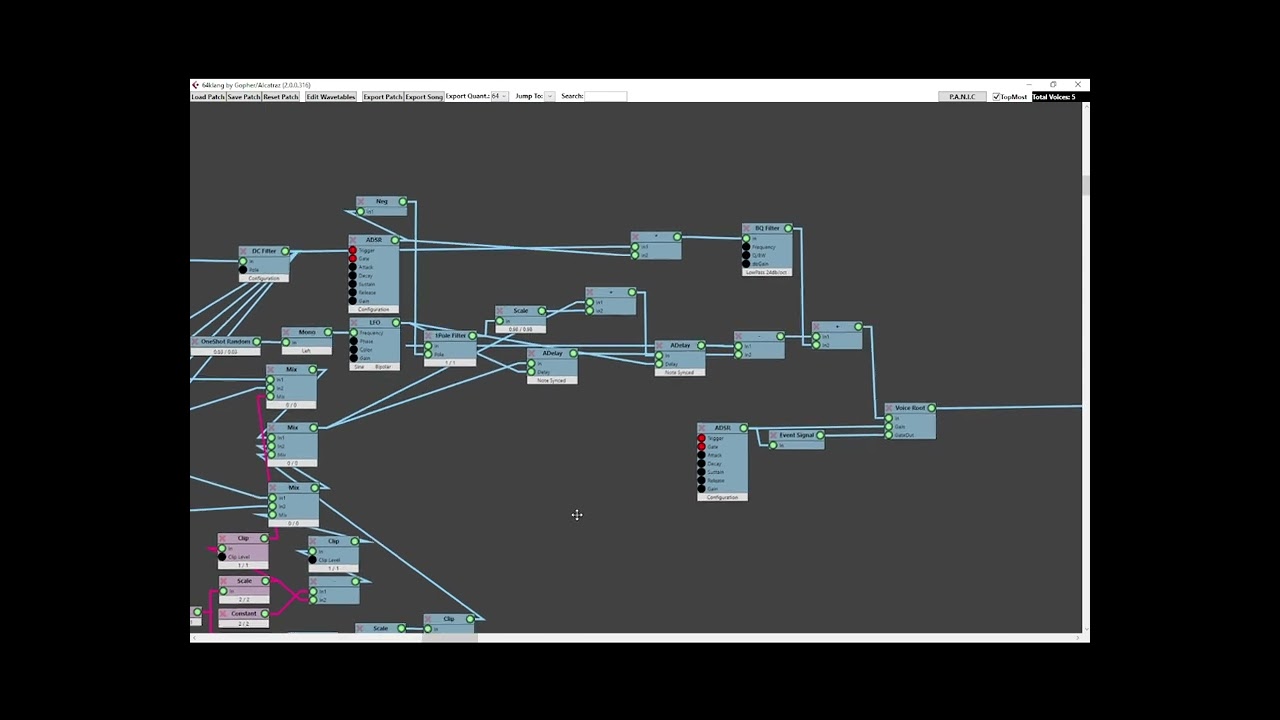This screenshot has height=720, width=1280.
Task: Click the X icon on DC Filter node
Action: [244, 252]
